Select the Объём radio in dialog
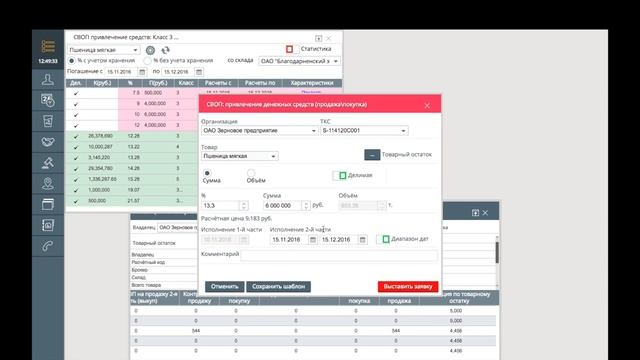The height and width of the screenshot is (360, 640). pos(251,173)
